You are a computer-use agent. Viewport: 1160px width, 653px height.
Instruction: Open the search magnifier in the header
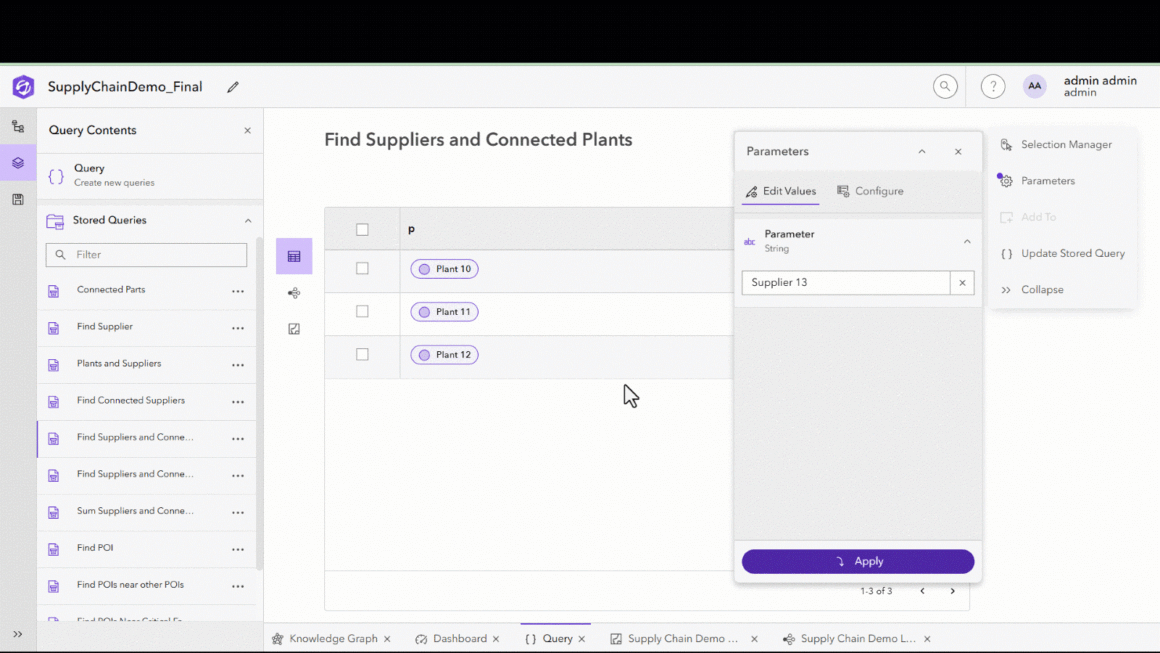tap(945, 87)
